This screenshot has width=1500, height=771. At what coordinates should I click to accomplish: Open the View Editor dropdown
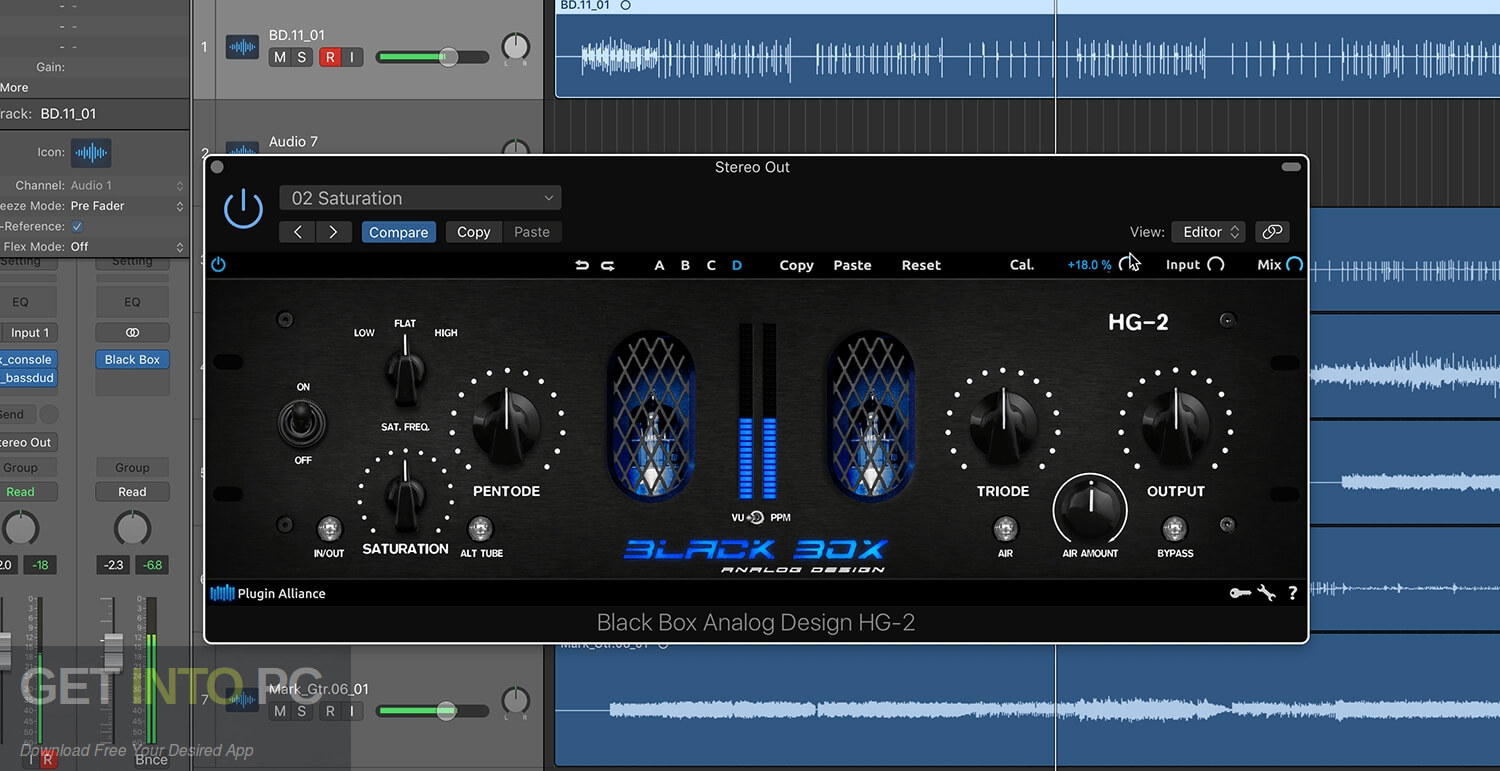[1208, 232]
